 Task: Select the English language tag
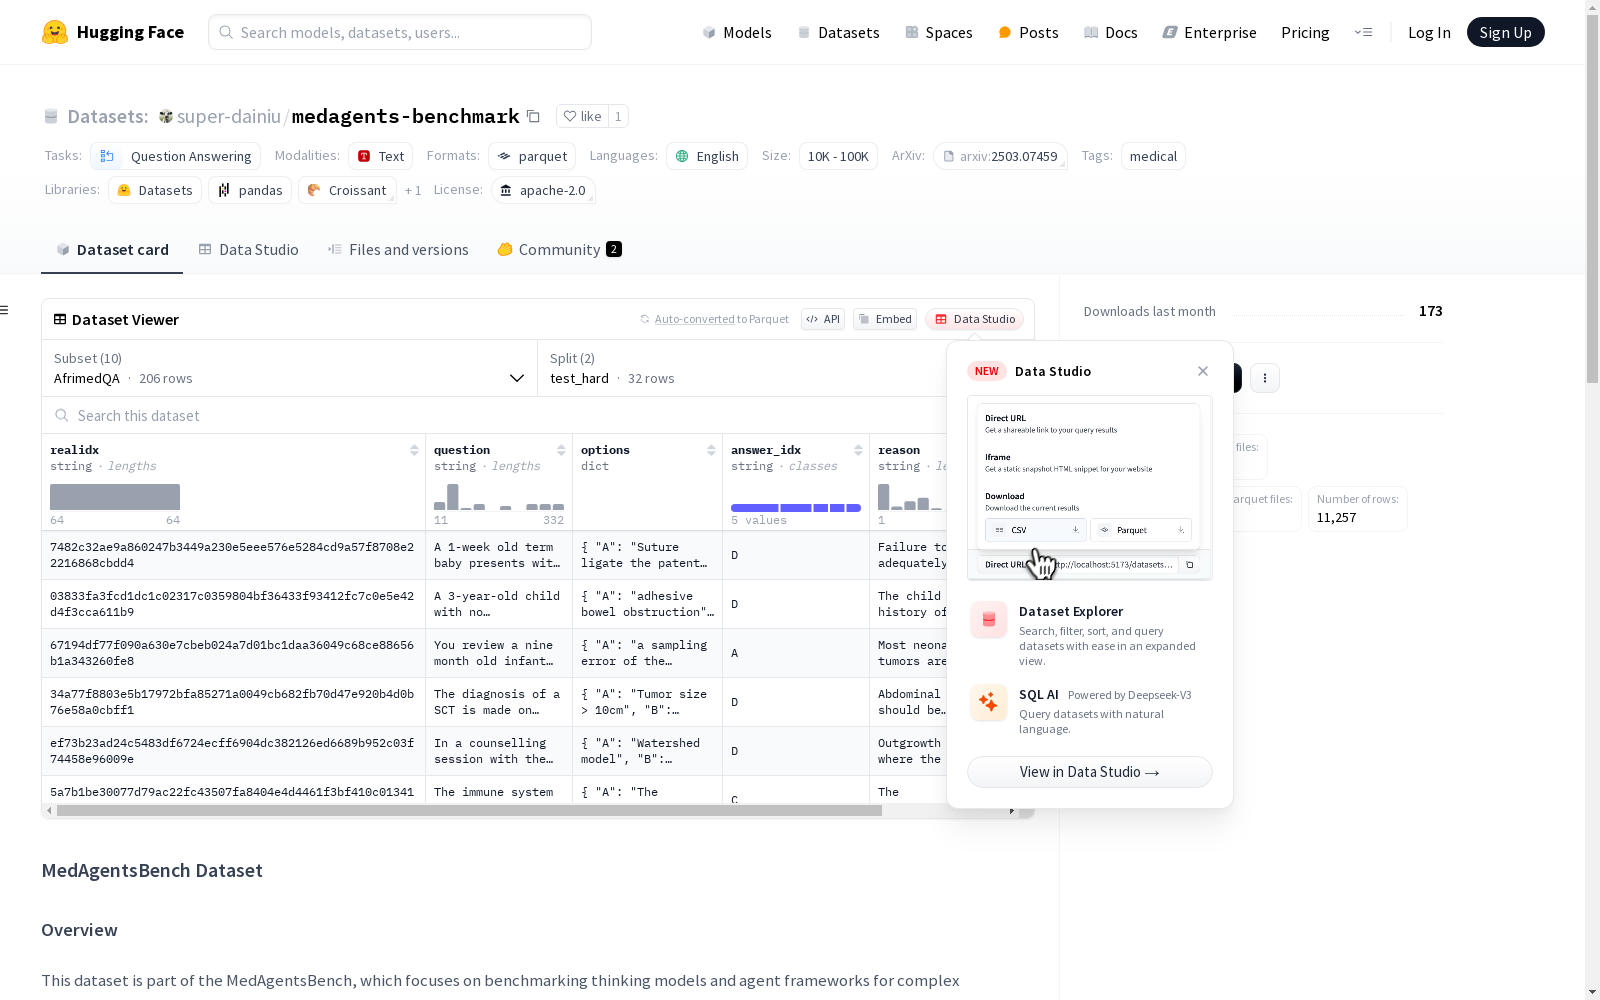[x=707, y=156]
